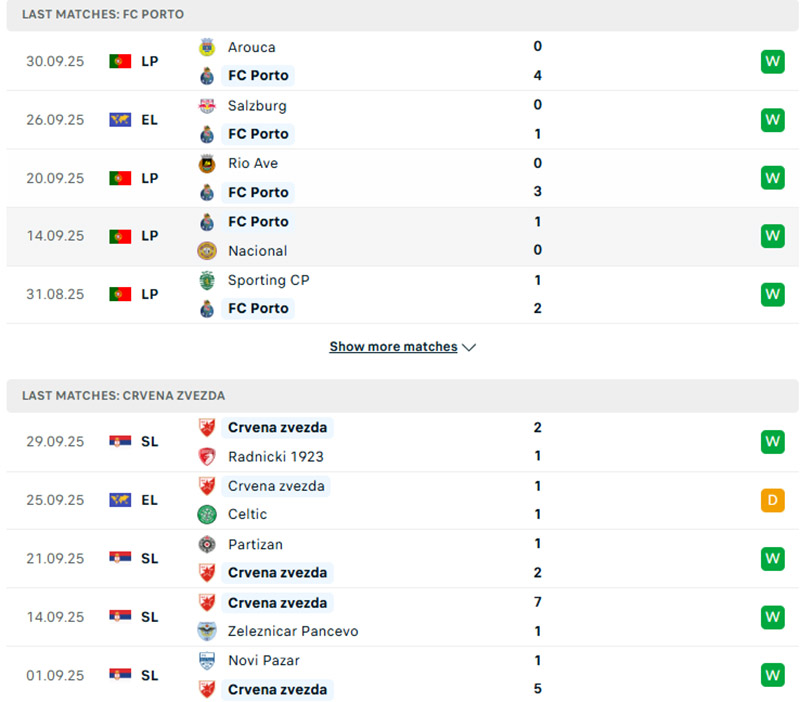Click the Zeleznicar Pancevo club crest

pos(207,631)
